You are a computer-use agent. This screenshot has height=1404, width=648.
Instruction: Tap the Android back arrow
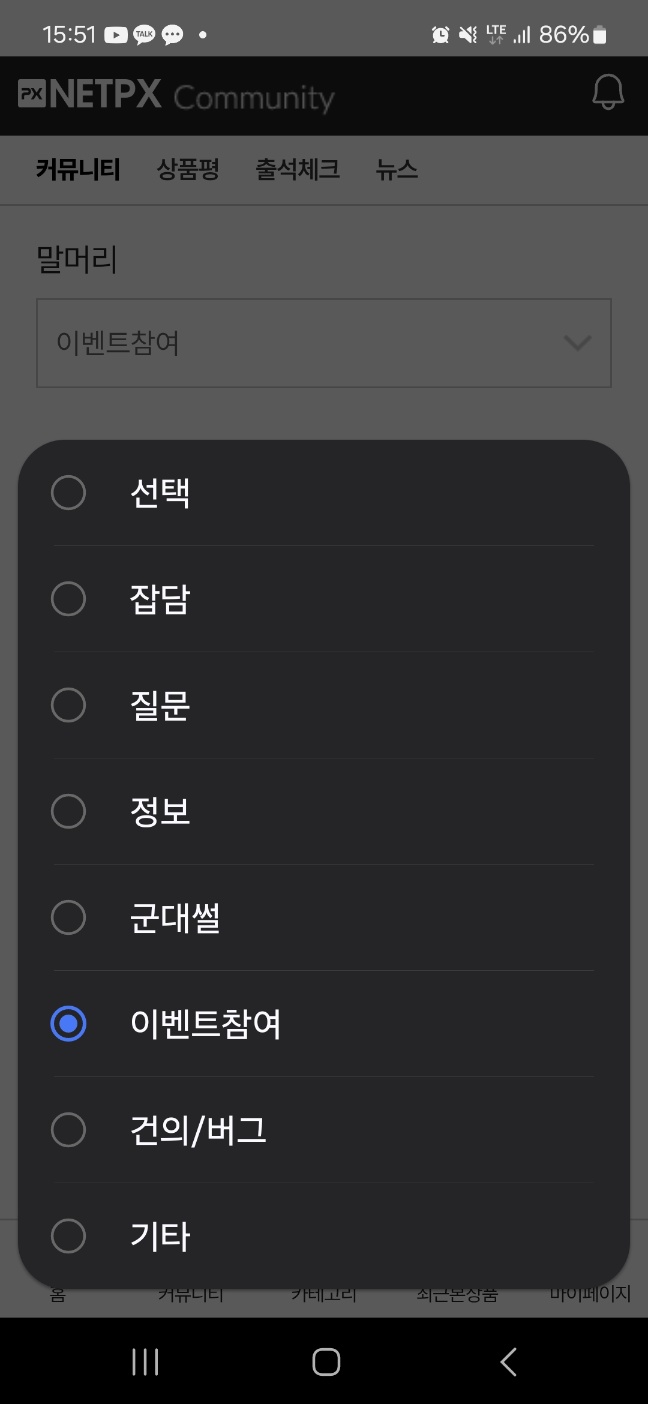508,1361
